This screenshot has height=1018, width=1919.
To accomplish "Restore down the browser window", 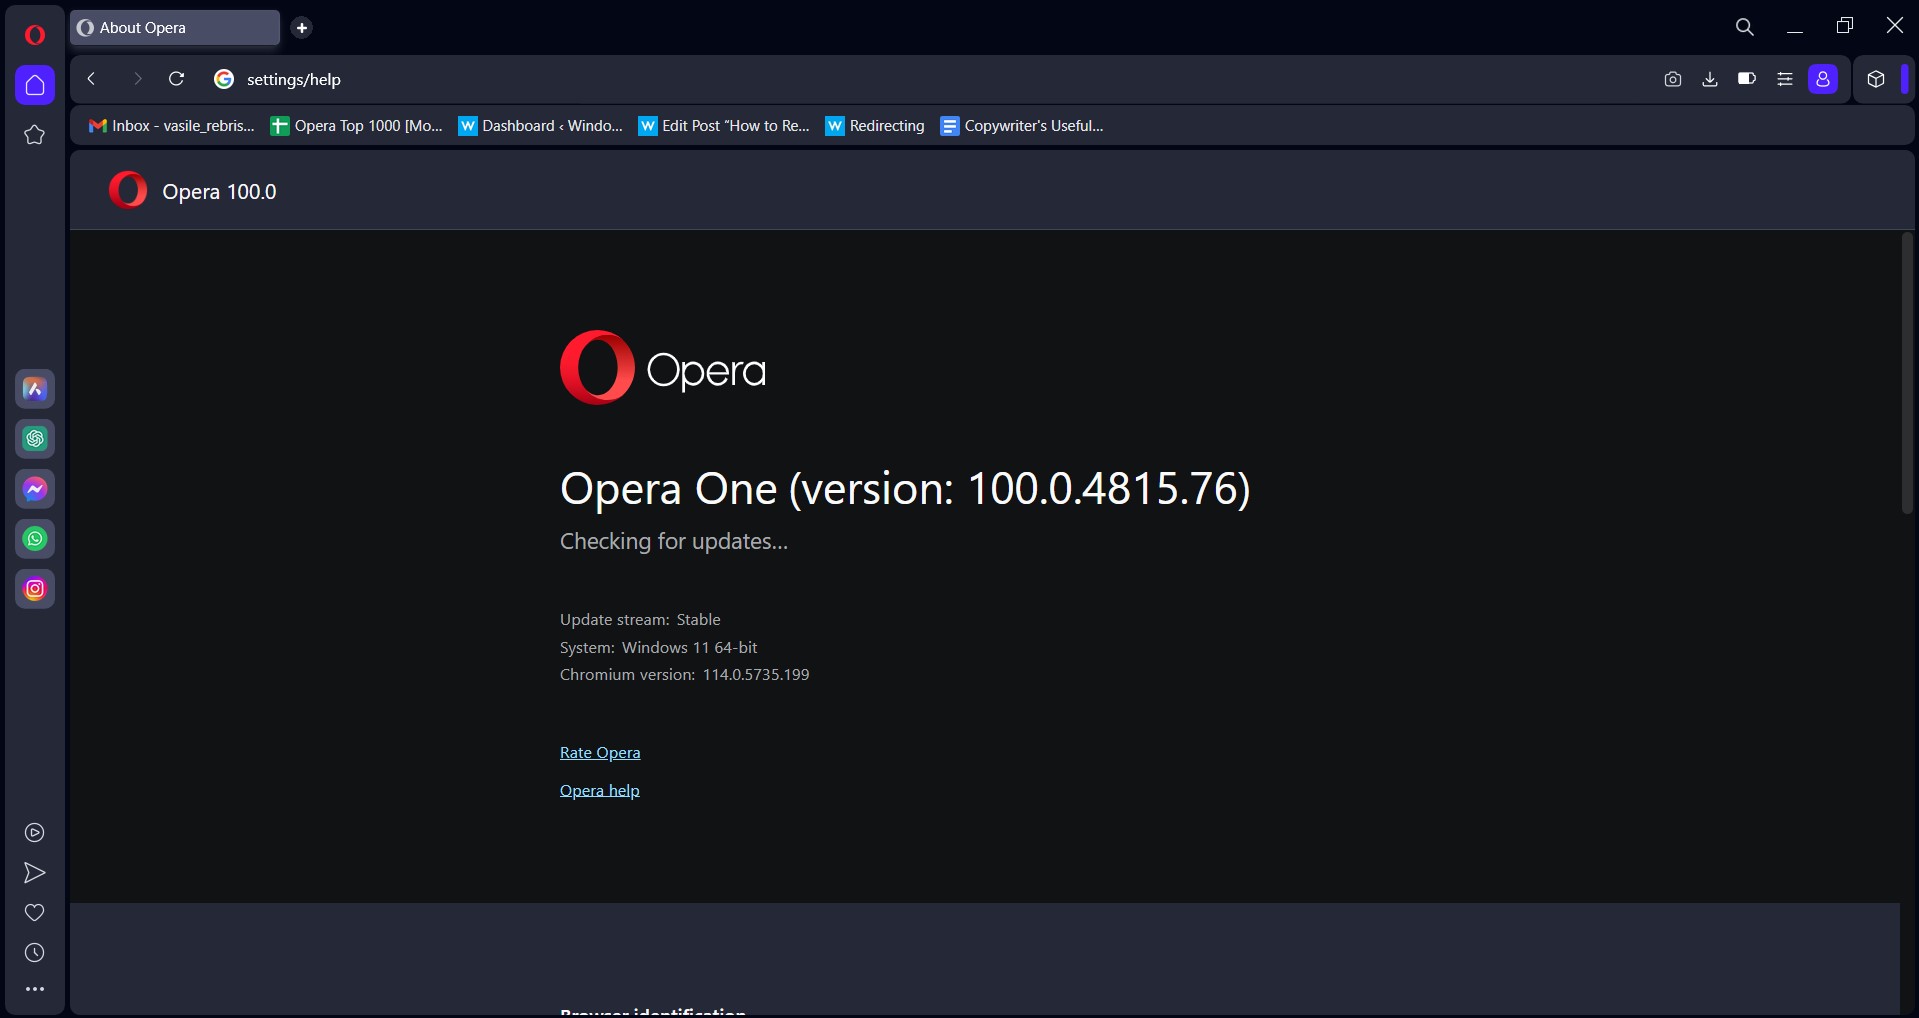I will 1845,26.
